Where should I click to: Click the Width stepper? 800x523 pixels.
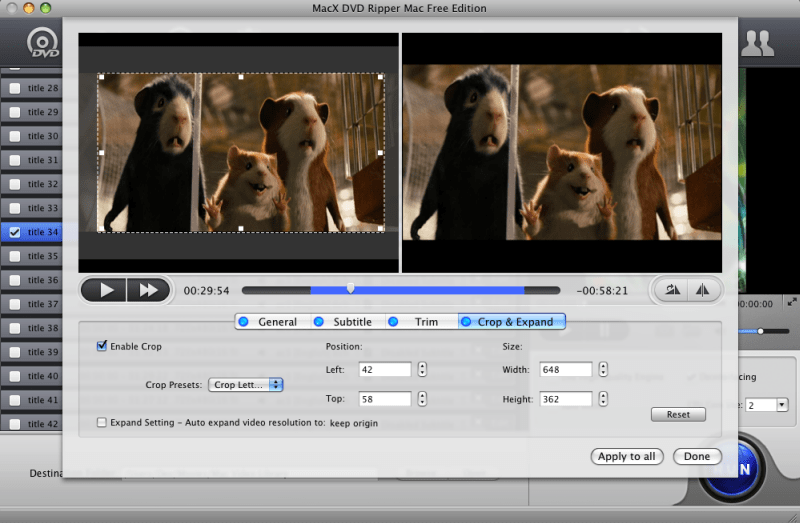603,369
